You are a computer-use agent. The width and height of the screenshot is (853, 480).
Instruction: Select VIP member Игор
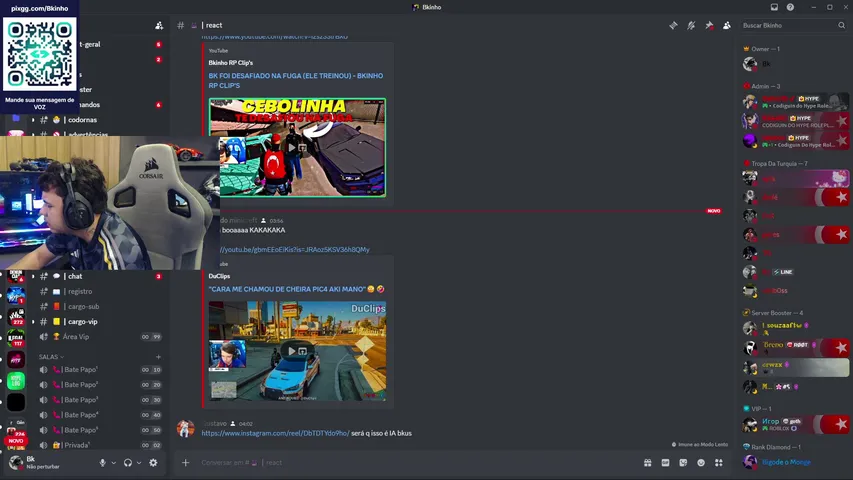pos(794,424)
